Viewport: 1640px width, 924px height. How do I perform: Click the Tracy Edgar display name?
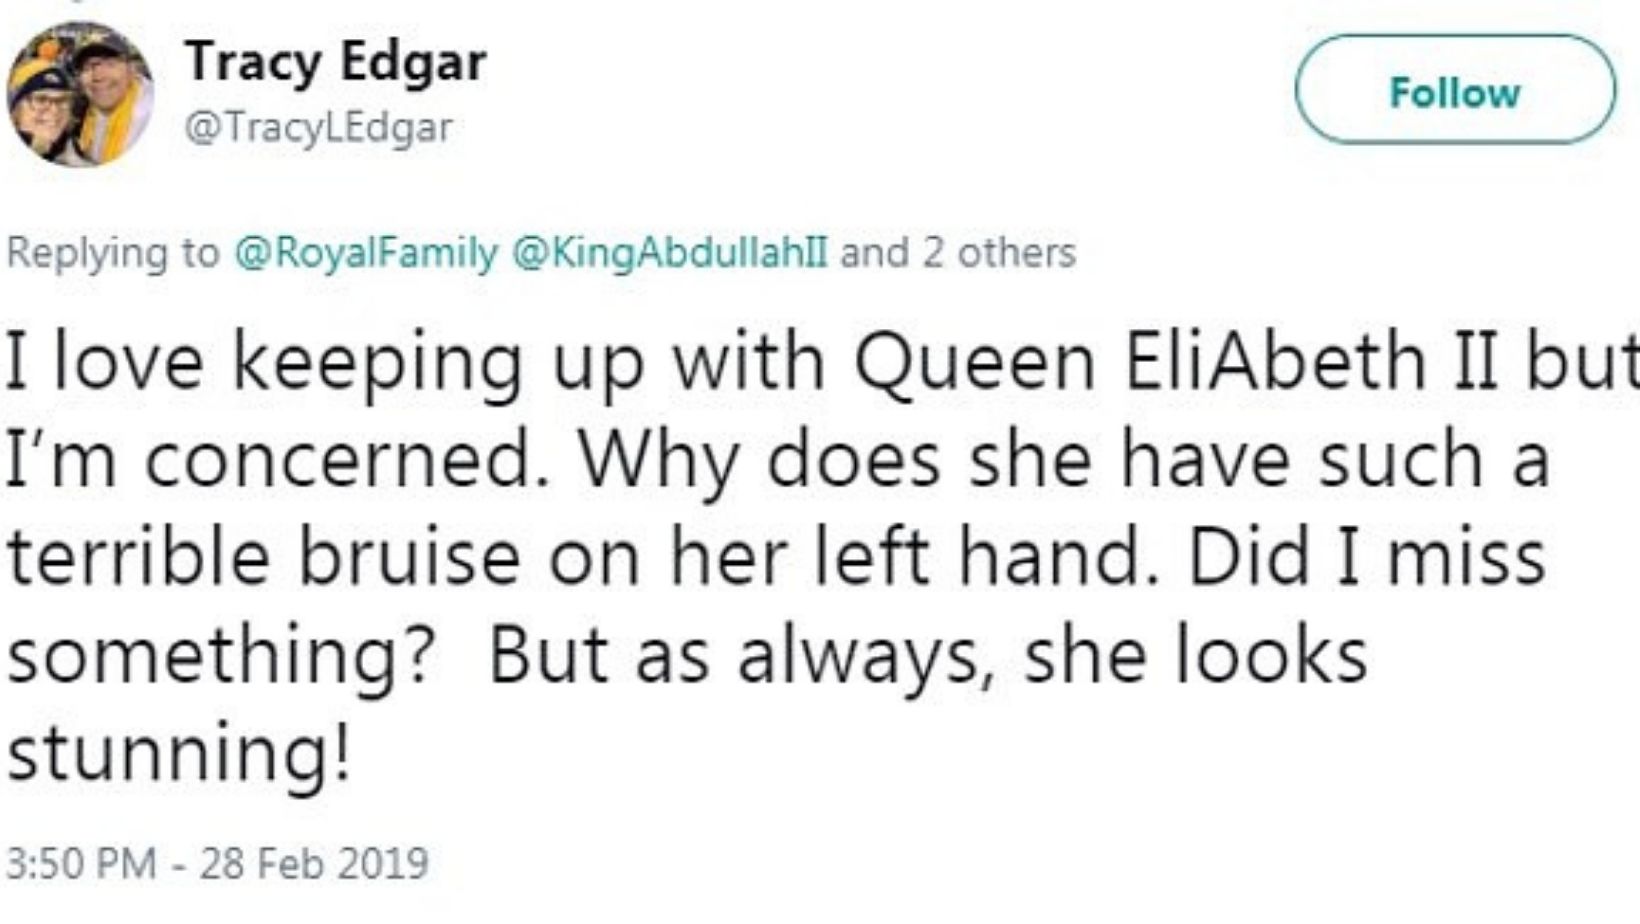tap(335, 62)
